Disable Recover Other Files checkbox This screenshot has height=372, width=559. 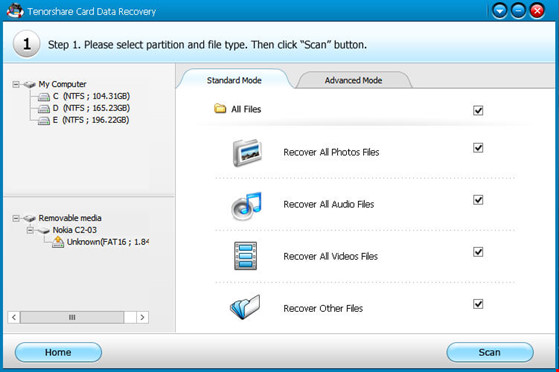tap(478, 304)
